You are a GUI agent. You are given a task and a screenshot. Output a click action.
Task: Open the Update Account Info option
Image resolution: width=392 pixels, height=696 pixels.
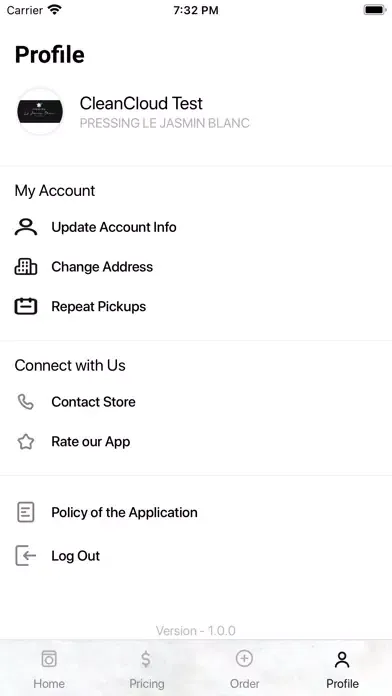coord(114,227)
